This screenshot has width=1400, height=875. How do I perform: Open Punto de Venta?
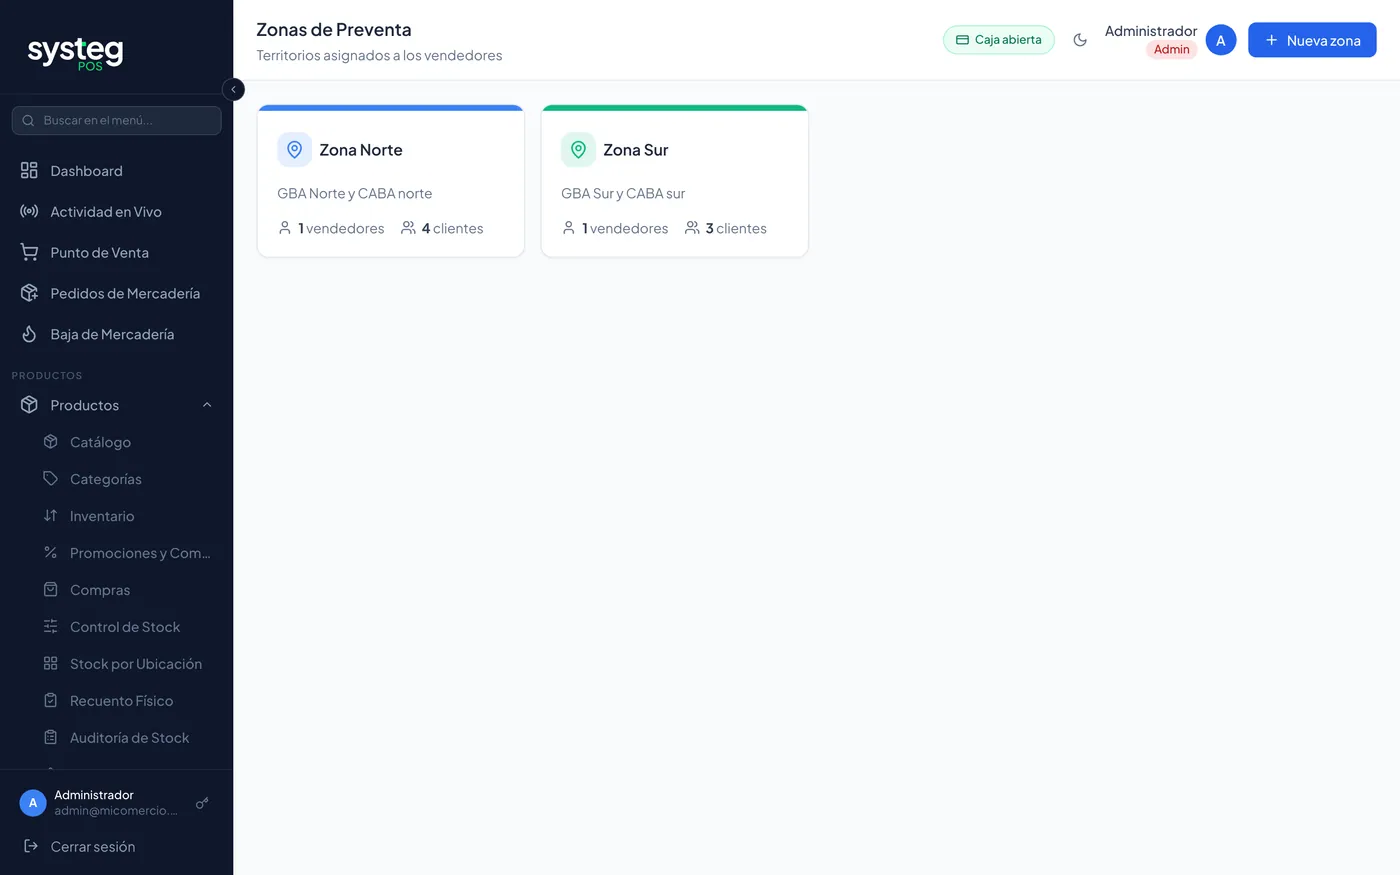click(116, 253)
